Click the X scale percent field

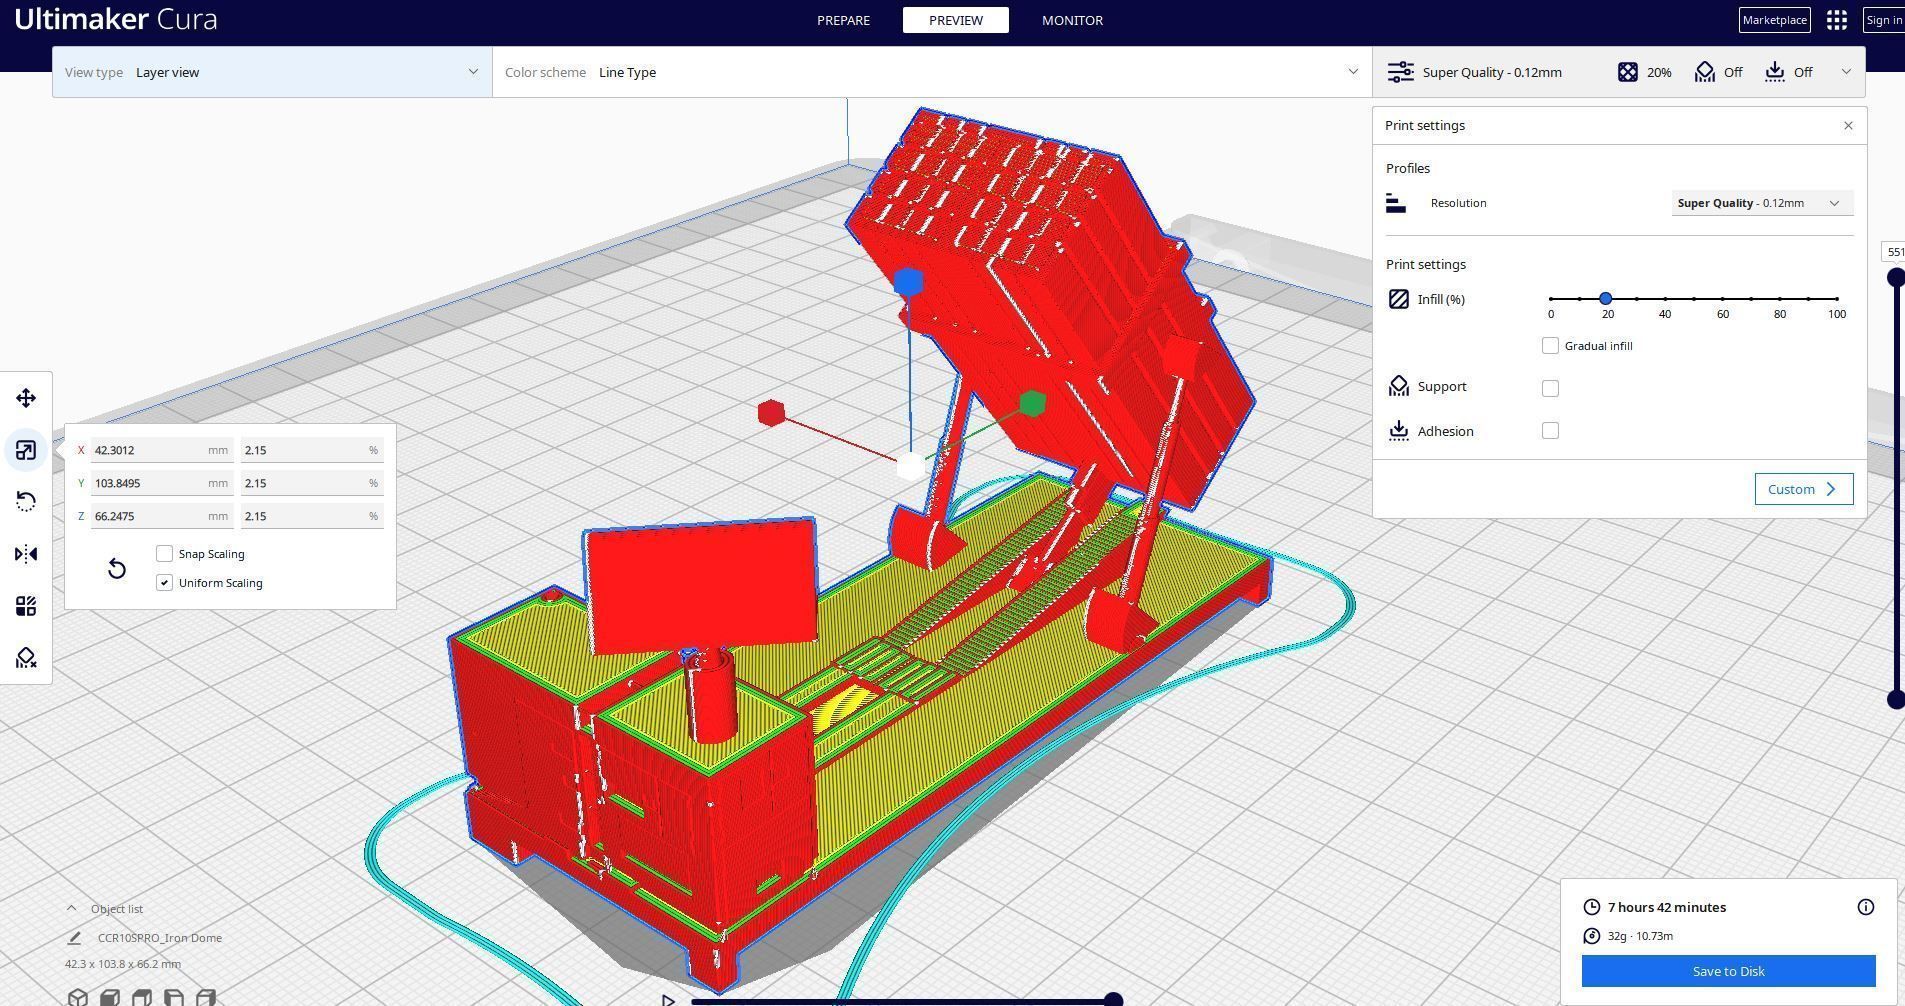pos(312,450)
